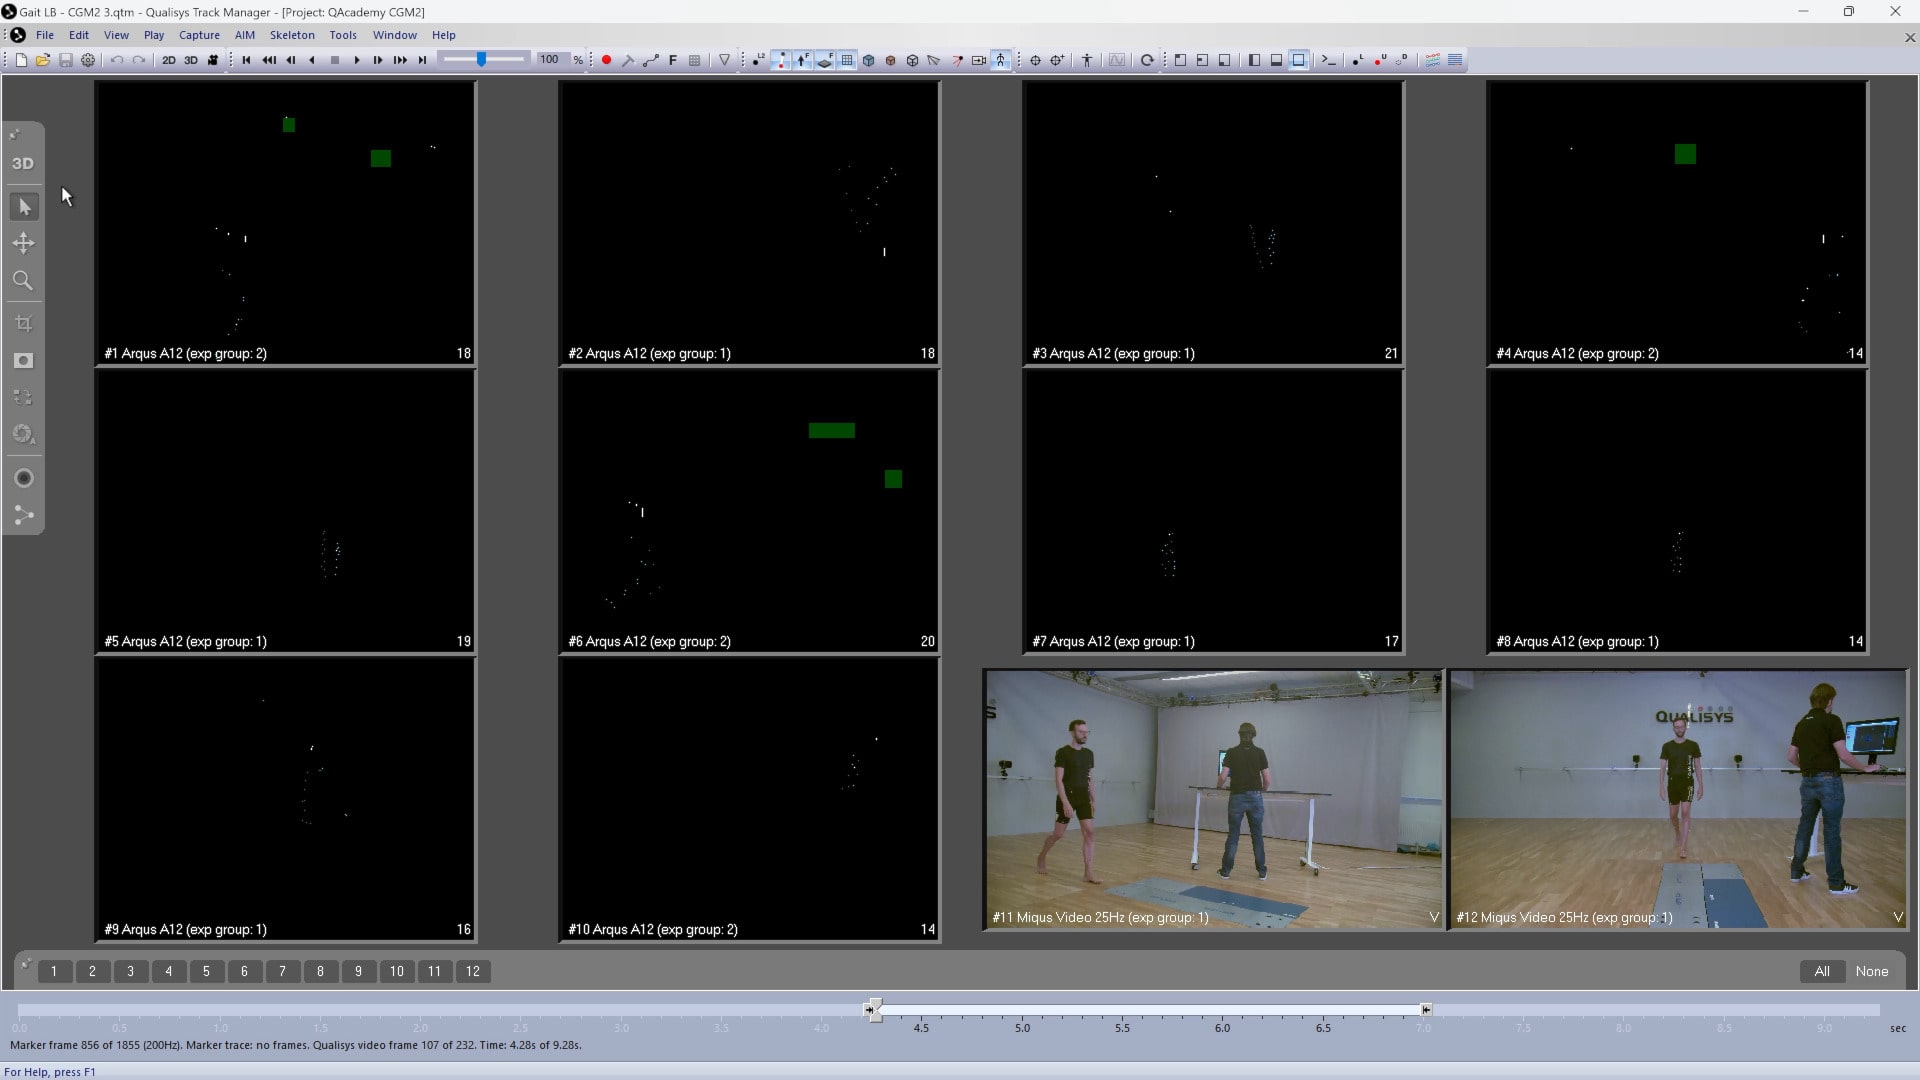This screenshot has height=1080, width=1920.
Task: Select camera 6 button
Action: pos(245,971)
